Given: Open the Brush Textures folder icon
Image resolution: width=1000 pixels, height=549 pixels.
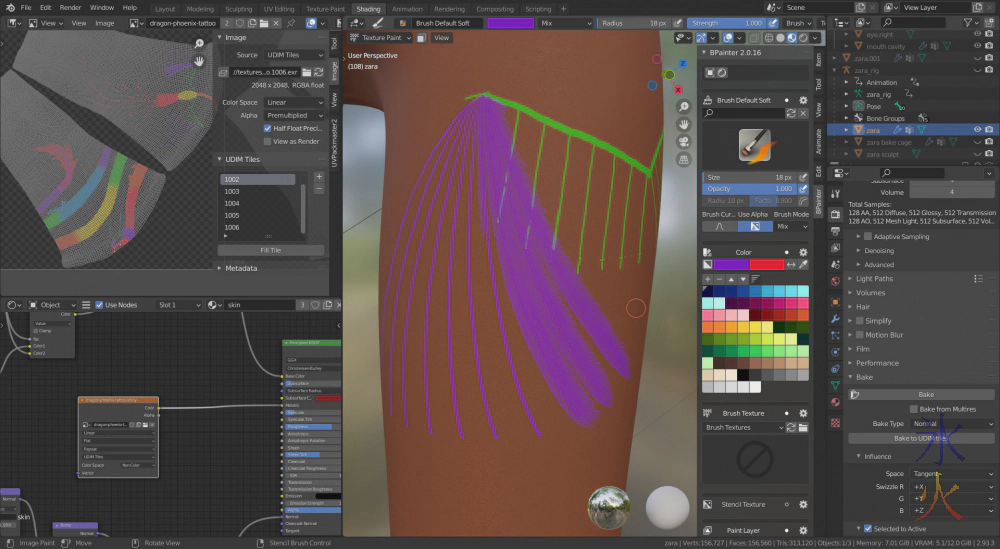Looking at the screenshot, I should [803, 427].
